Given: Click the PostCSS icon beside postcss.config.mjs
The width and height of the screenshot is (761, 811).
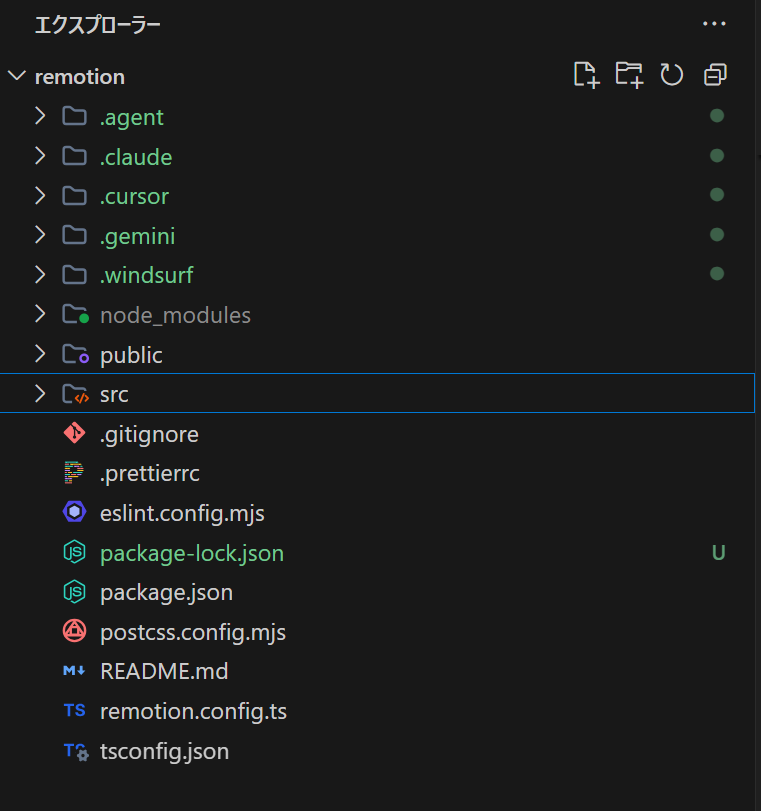Looking at the screenshot, I should point(74,632).
